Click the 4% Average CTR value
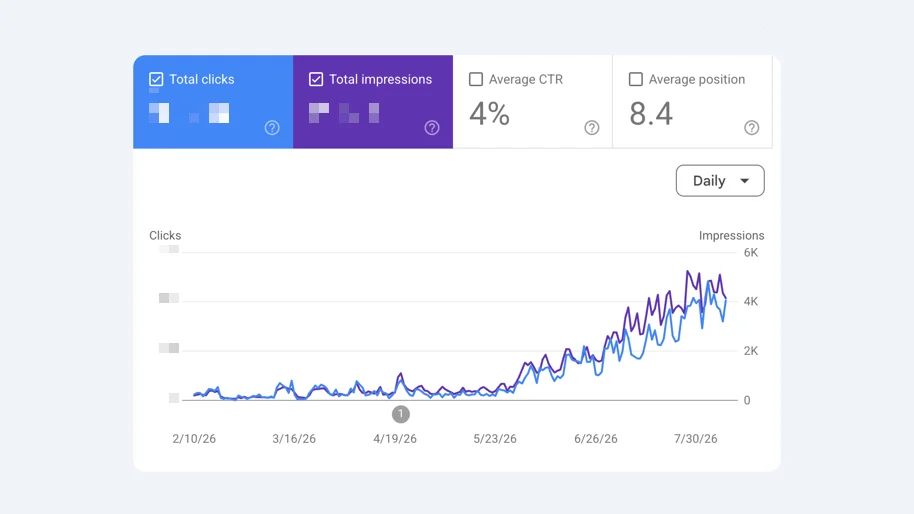 [x=490, y=114]
